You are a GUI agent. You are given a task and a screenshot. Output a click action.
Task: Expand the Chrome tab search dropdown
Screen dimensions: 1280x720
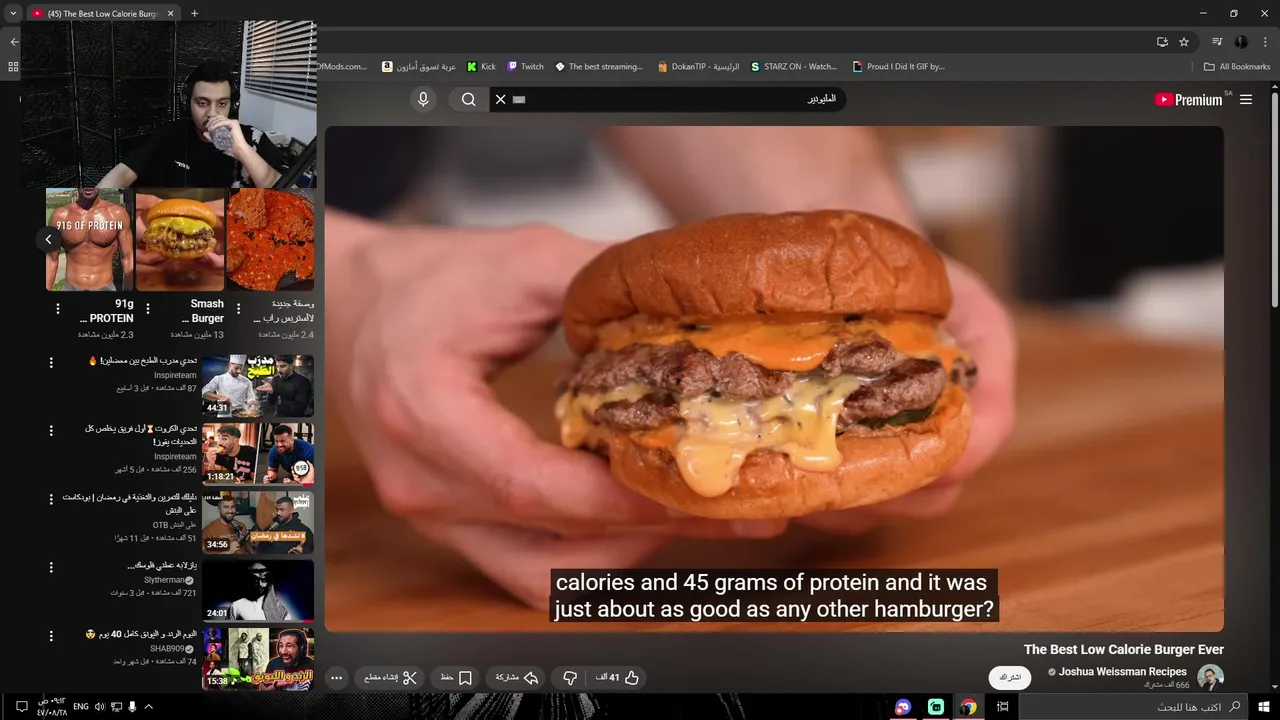click(12, 13)
